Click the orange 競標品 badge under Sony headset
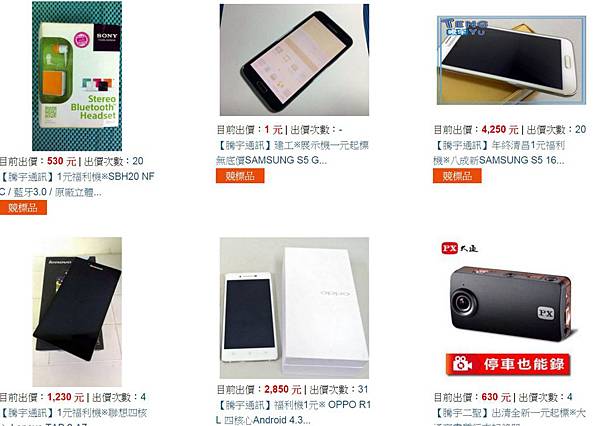Viewport: 600px width, 426px height. 23,208
